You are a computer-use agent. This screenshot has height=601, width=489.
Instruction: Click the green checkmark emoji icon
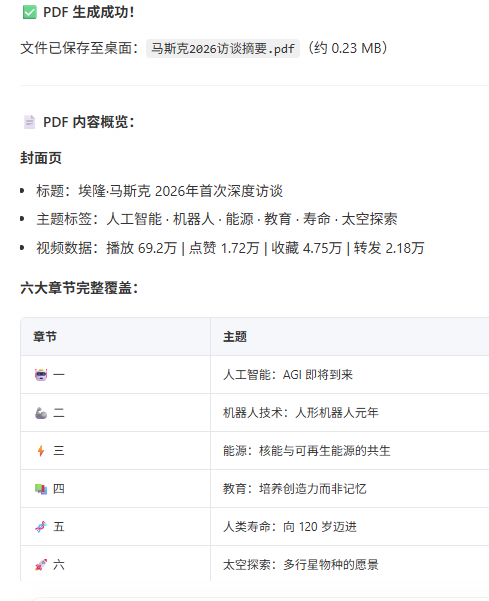coord(30,12)
